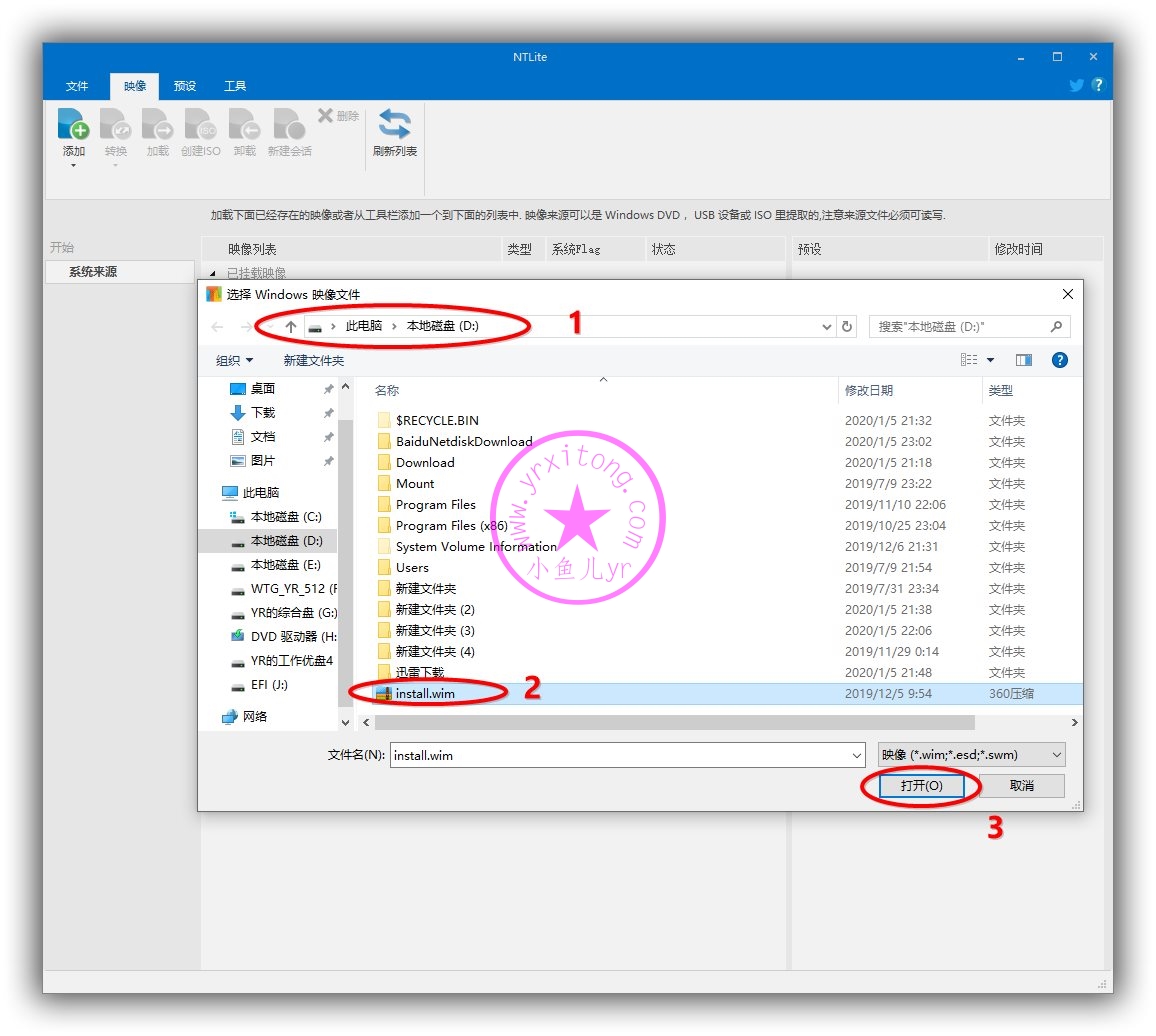
Task: Click the Refresh list toolbar icon
Action: tap(394, 125)
